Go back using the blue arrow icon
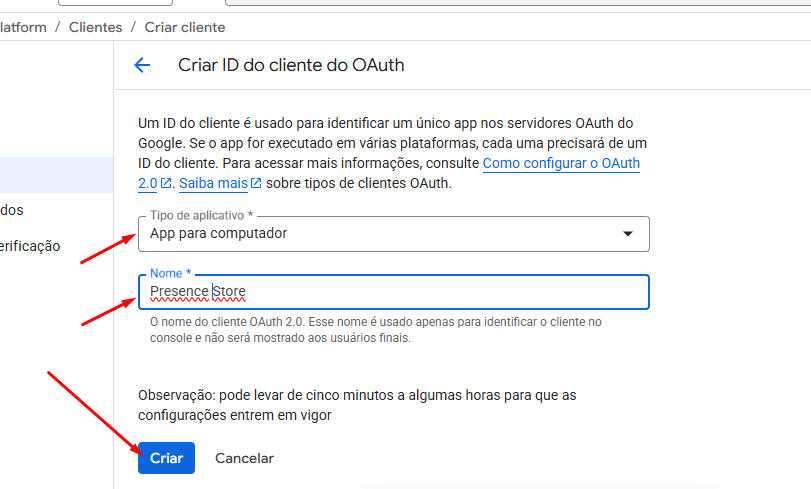Screen dimensions: 811x489 [142, 65]
